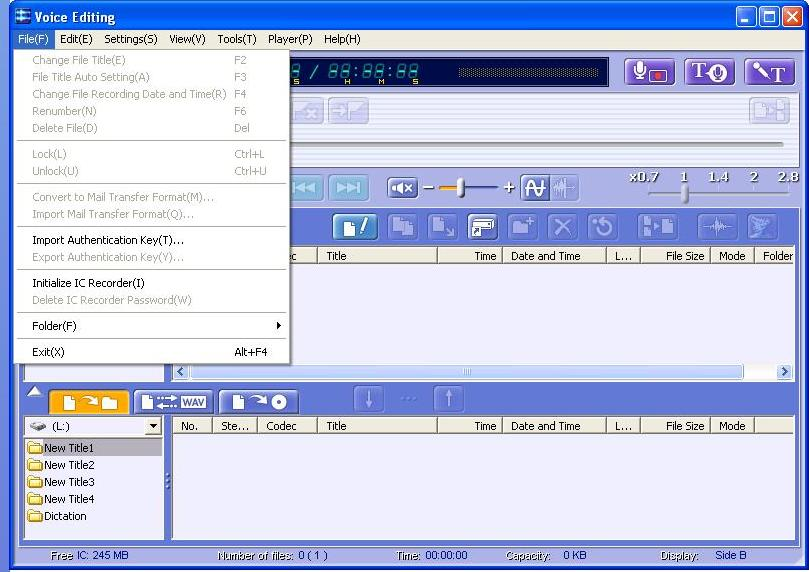Click the Free IC: 245 MB status
Screen dimensions: 809x572
pyautogui.click(x=90, y=555)
